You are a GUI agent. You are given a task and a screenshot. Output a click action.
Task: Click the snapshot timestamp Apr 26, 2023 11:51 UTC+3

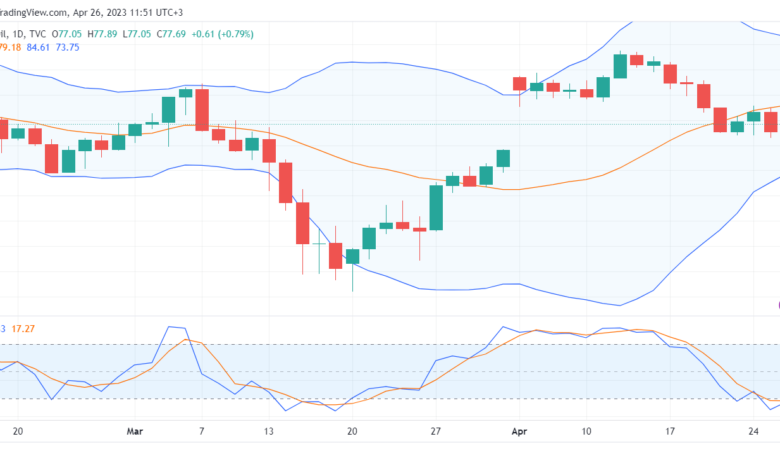pos(128,12)
